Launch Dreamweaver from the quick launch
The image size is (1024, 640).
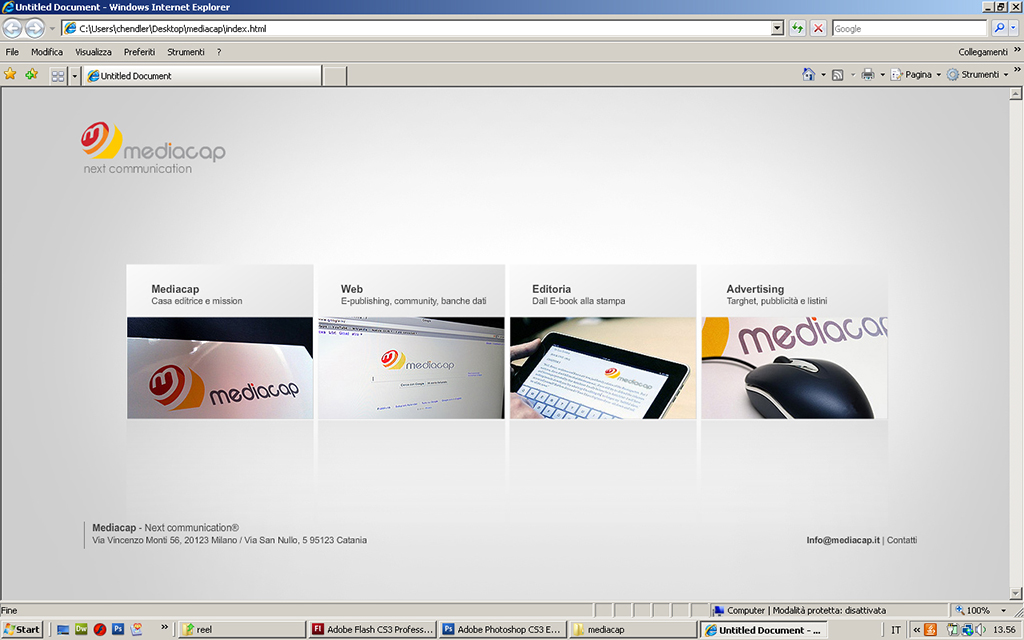81,630
